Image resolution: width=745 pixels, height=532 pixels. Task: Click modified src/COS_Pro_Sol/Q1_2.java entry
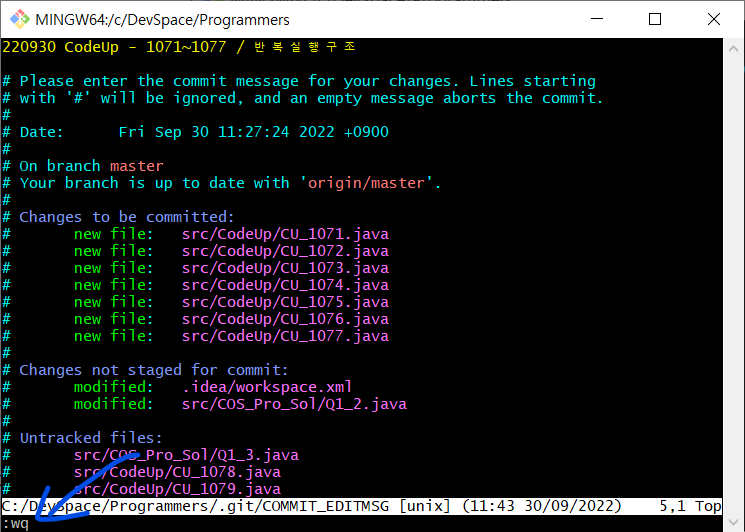point(240,404)
